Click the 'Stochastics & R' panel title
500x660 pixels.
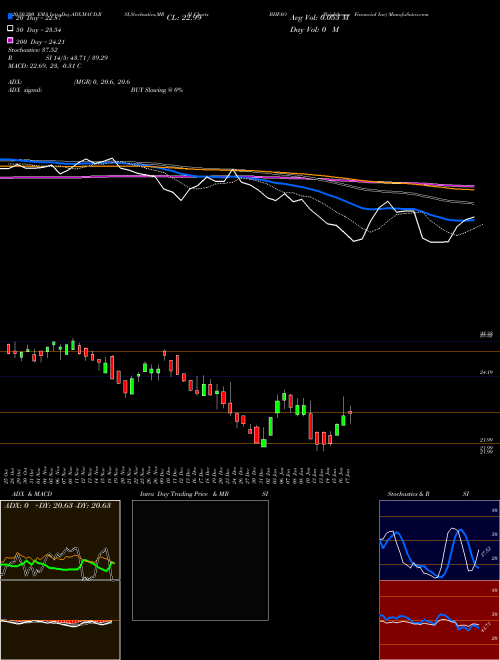coord(408,494)
